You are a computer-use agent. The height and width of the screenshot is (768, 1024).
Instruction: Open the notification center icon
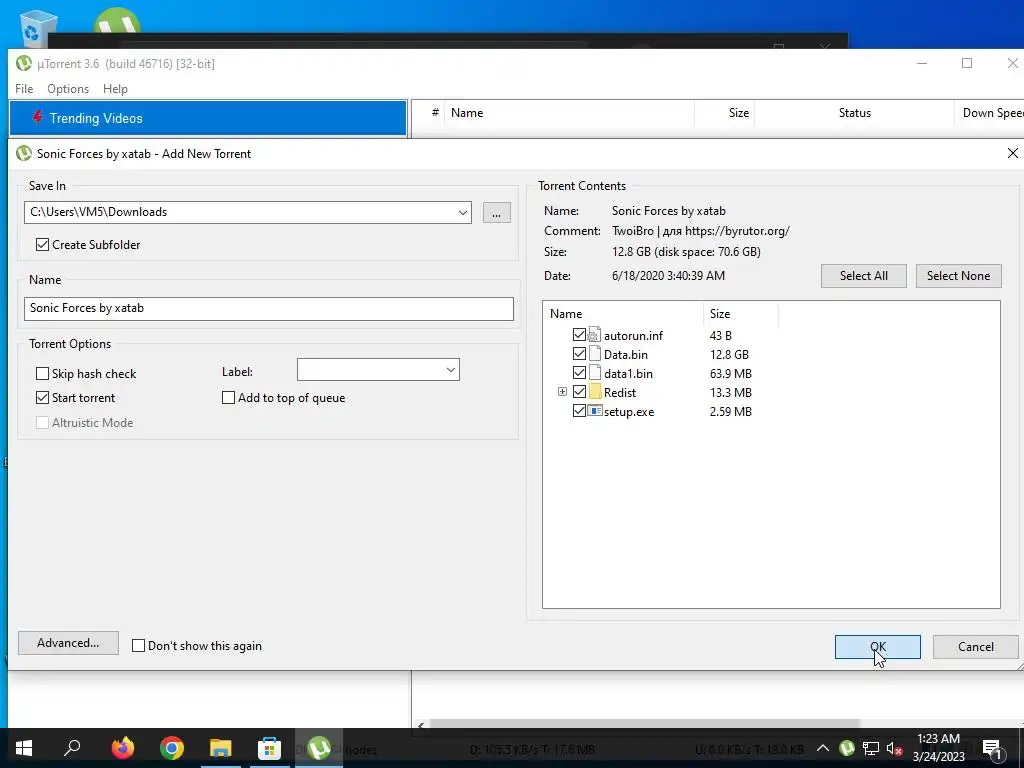[x=991, y=748]
